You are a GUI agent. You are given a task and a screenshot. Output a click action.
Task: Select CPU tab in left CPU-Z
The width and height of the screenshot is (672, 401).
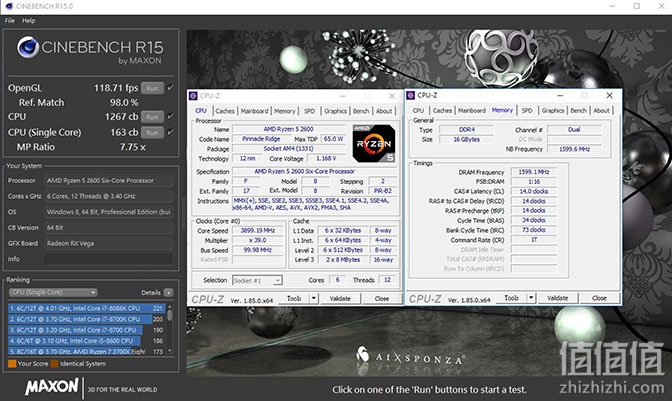point(201,111)
